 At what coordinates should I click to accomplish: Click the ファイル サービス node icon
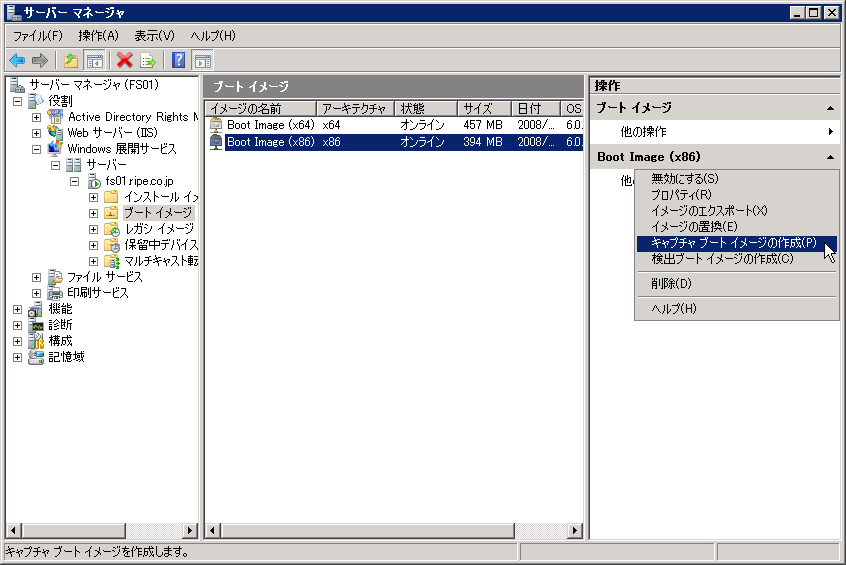[54, 277]
